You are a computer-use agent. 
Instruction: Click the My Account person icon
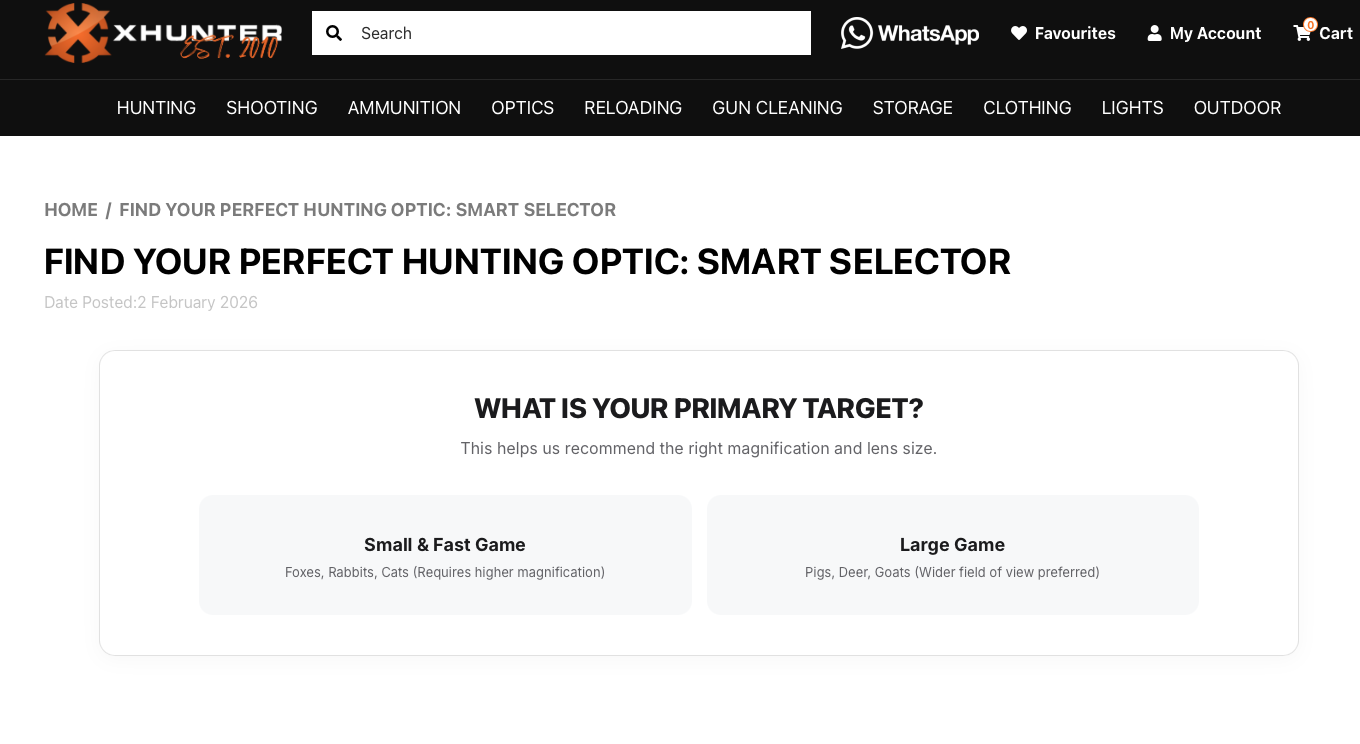coord(1155,32)
